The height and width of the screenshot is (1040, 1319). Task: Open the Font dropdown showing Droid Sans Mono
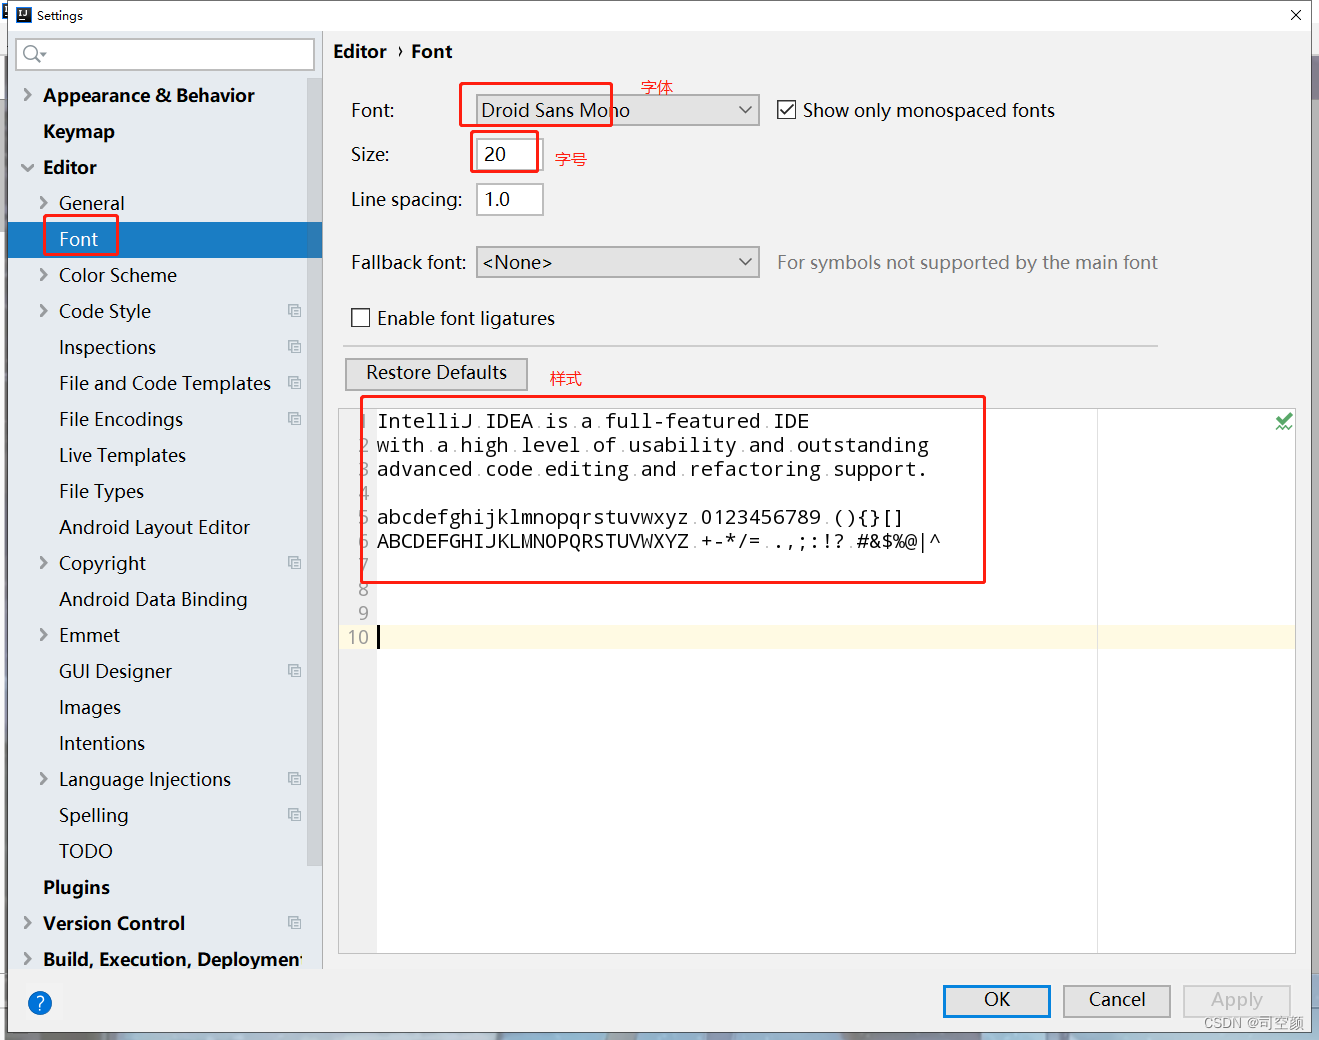pyautogui.click(x=617, y=110)
